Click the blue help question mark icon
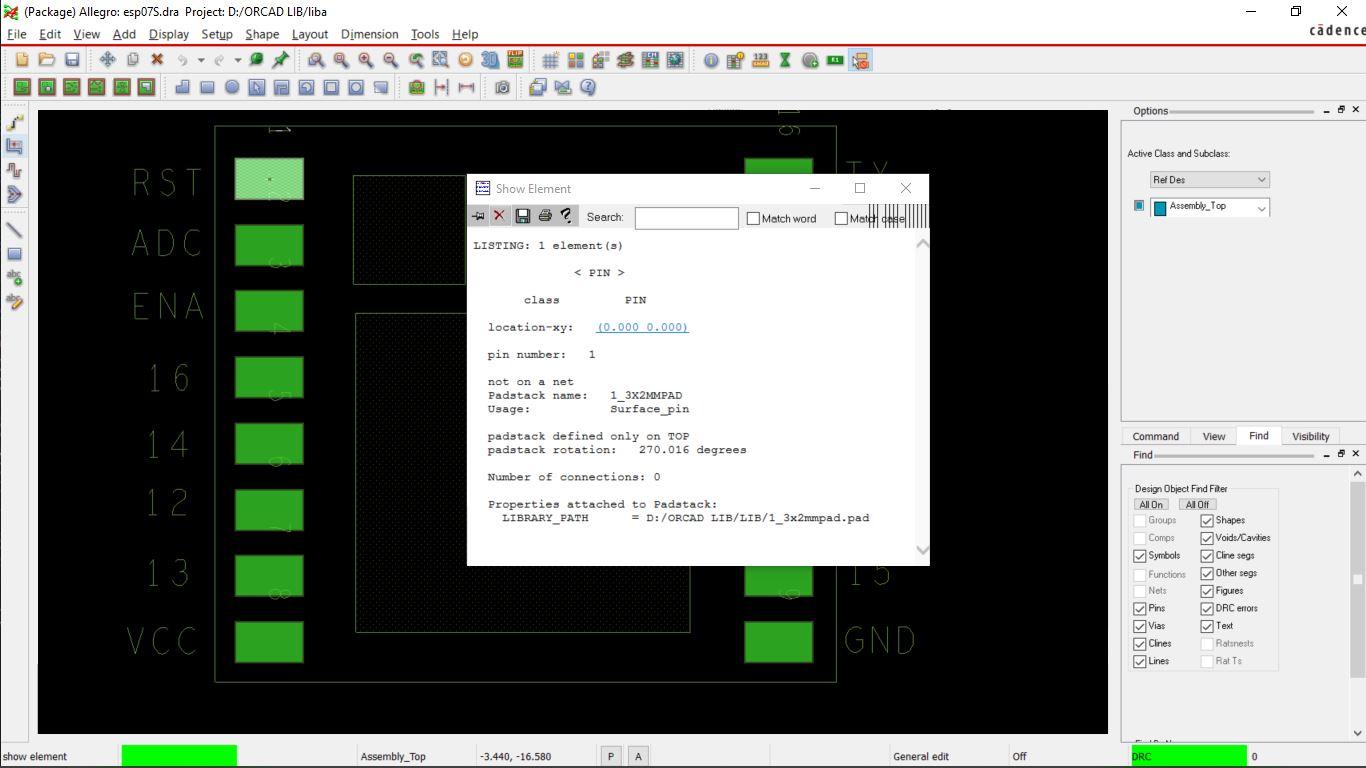Image resolution: width=1366 pixels, height=768 pixels. coord(588,87)
